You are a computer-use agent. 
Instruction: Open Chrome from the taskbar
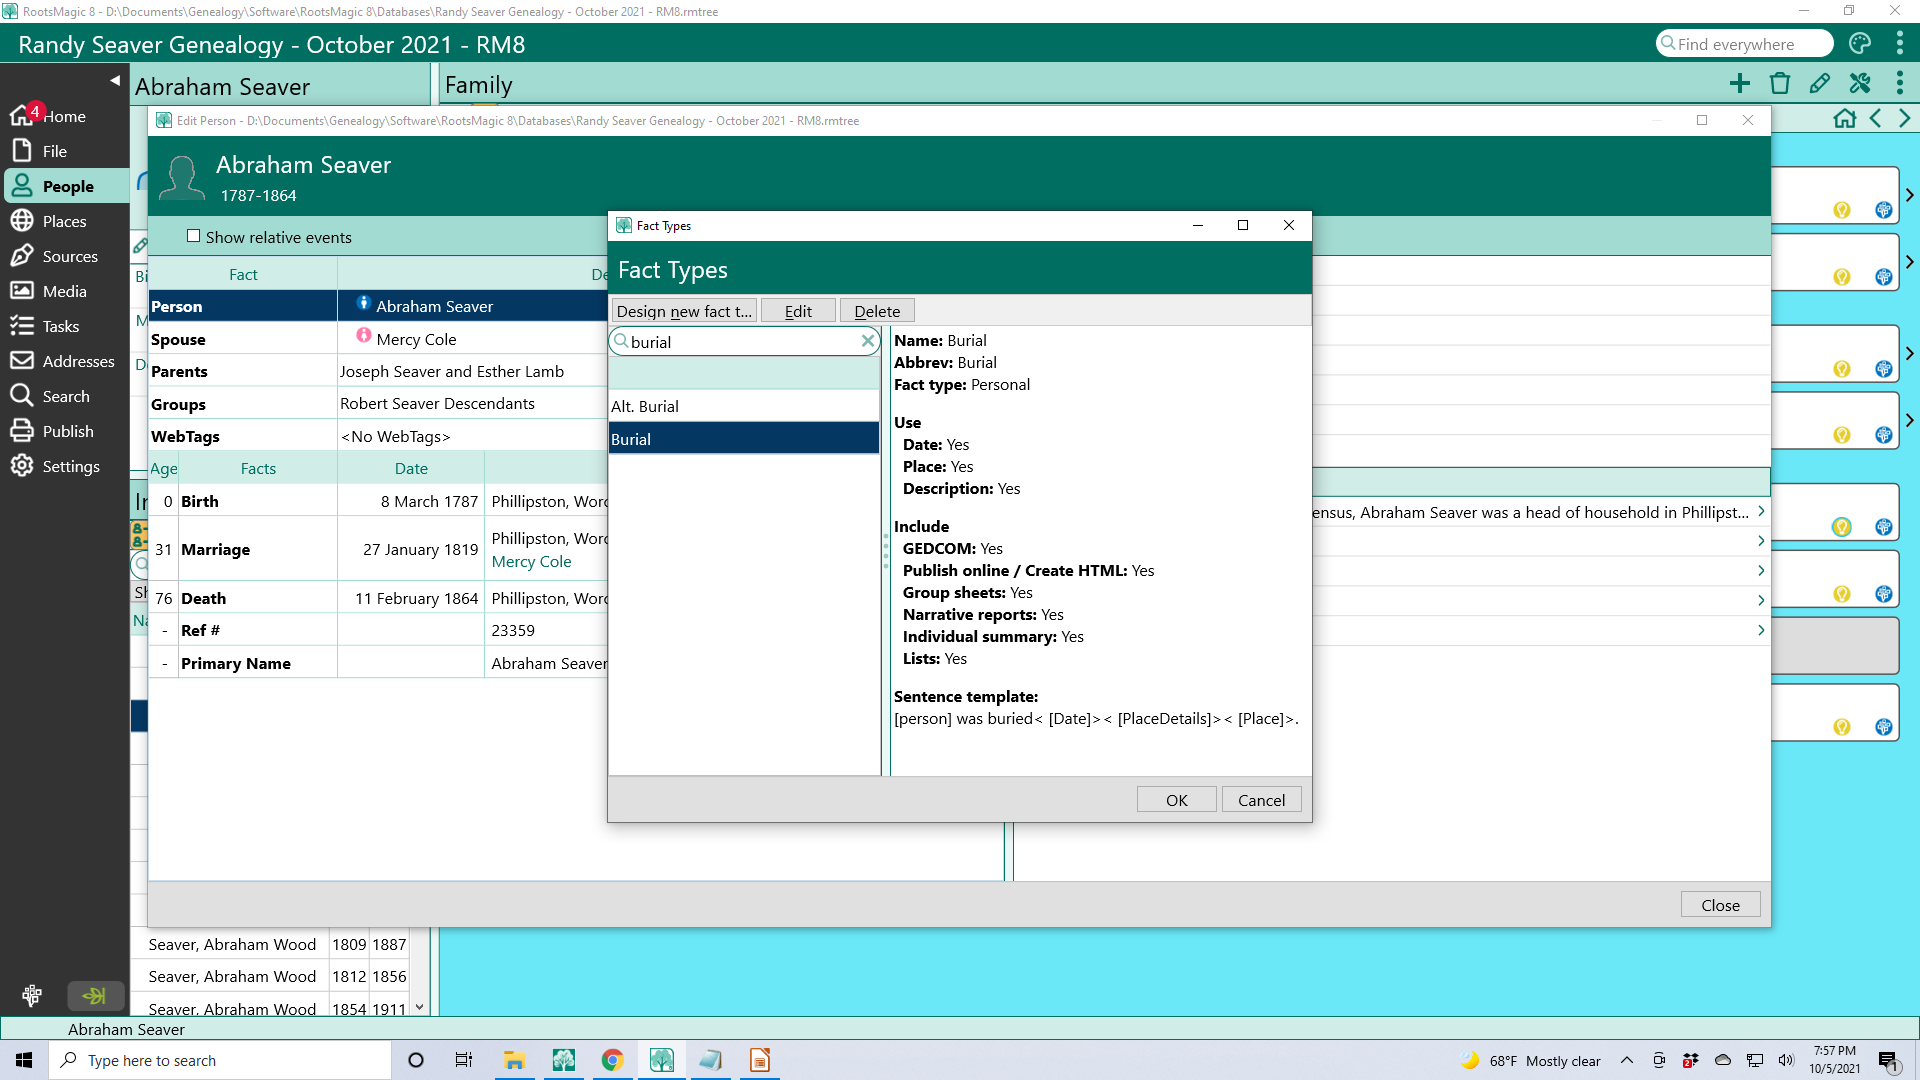click(x=612, y=1060)
